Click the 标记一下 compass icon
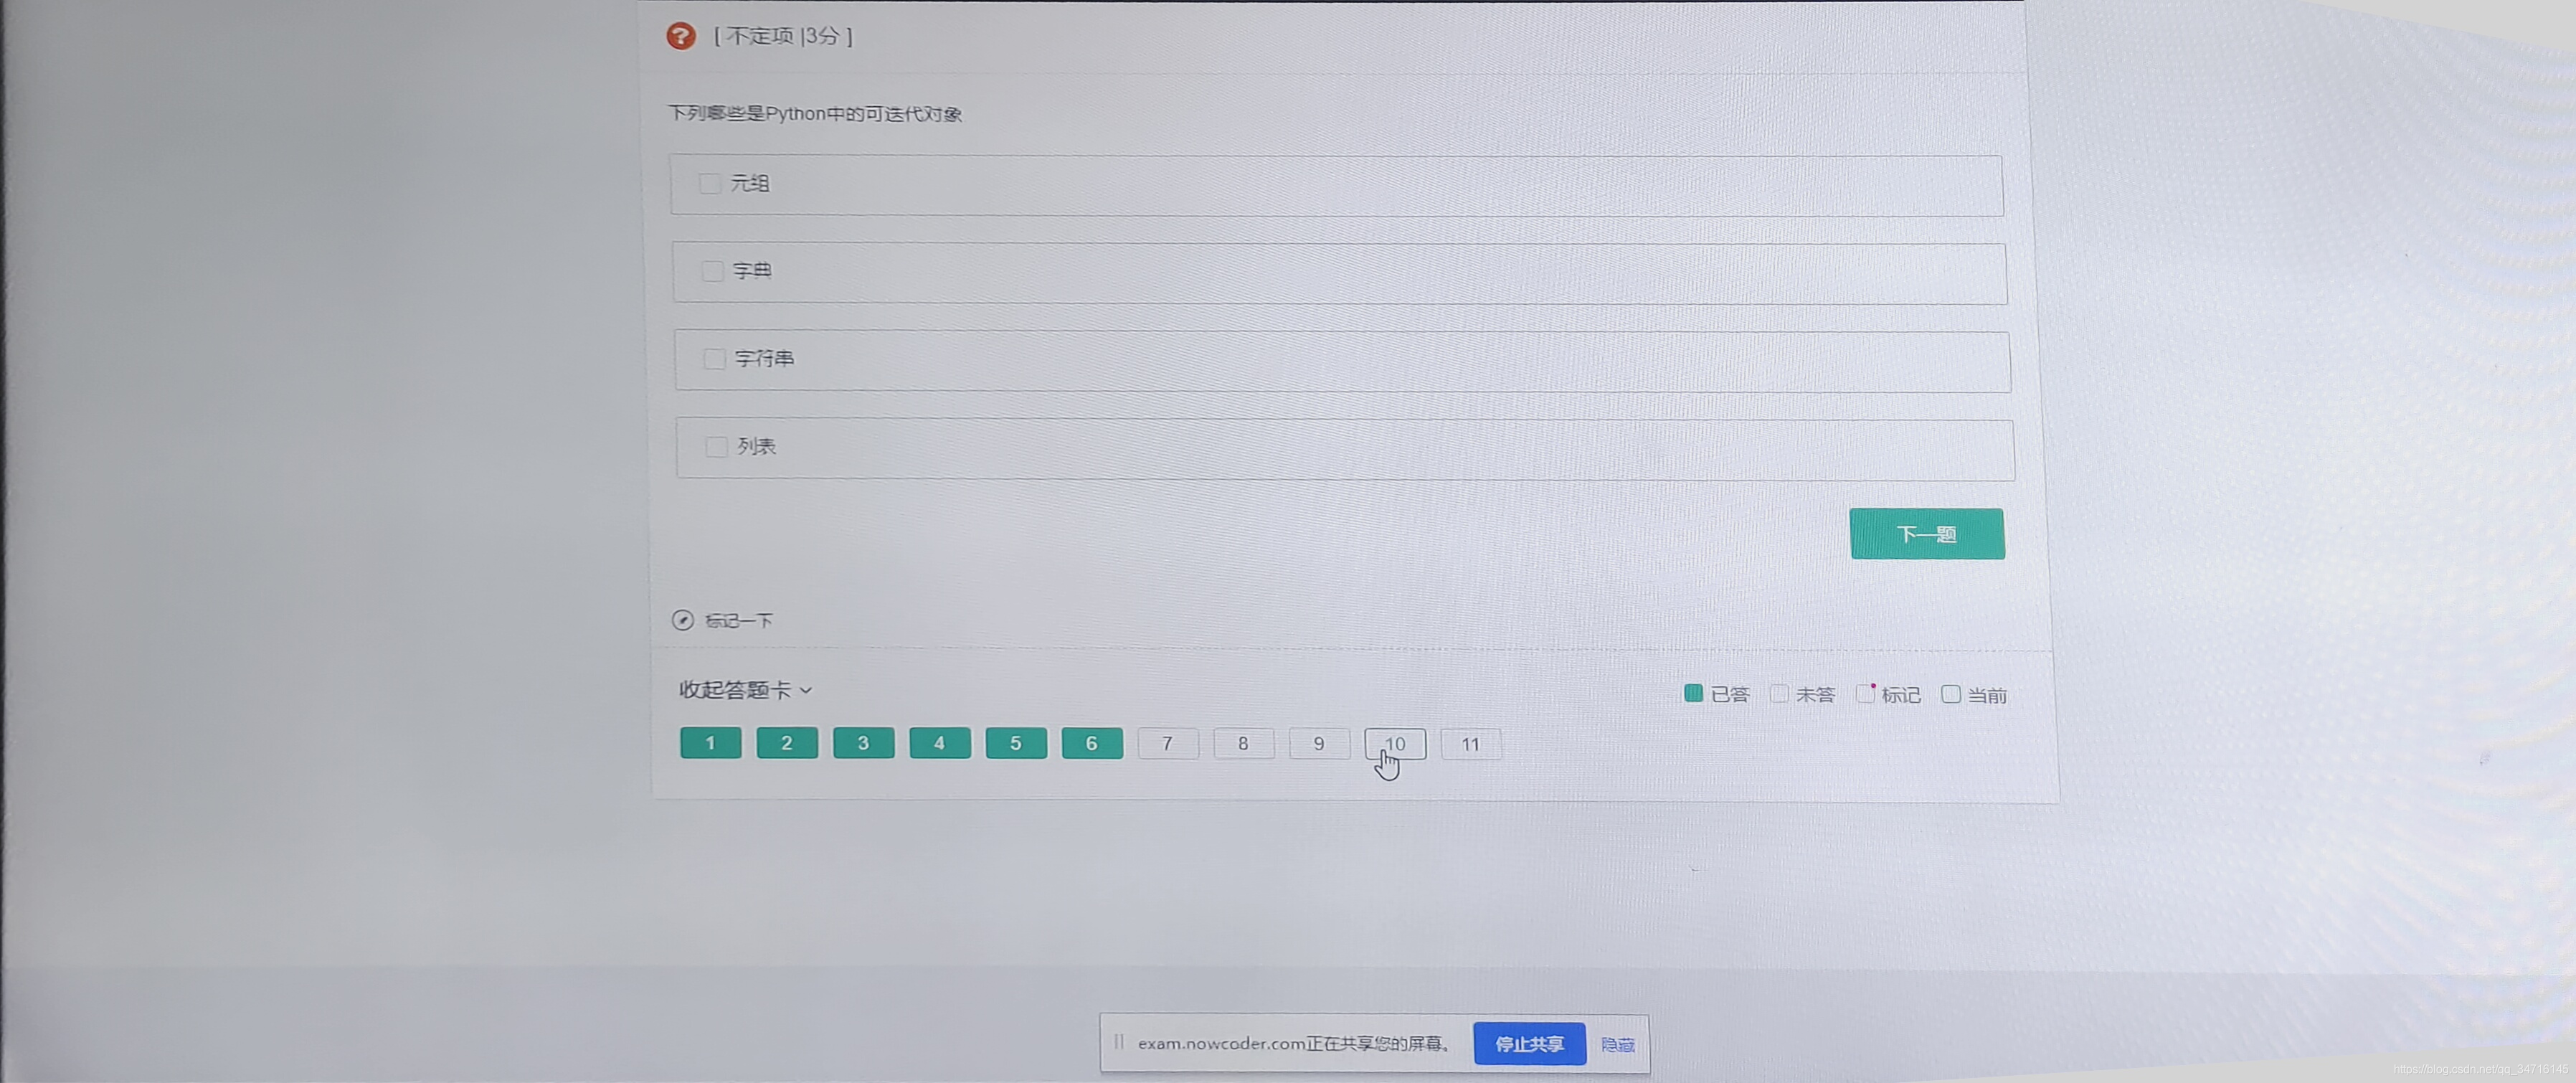The height and width of the screenshot is (1083, 2576). [682, 620]
